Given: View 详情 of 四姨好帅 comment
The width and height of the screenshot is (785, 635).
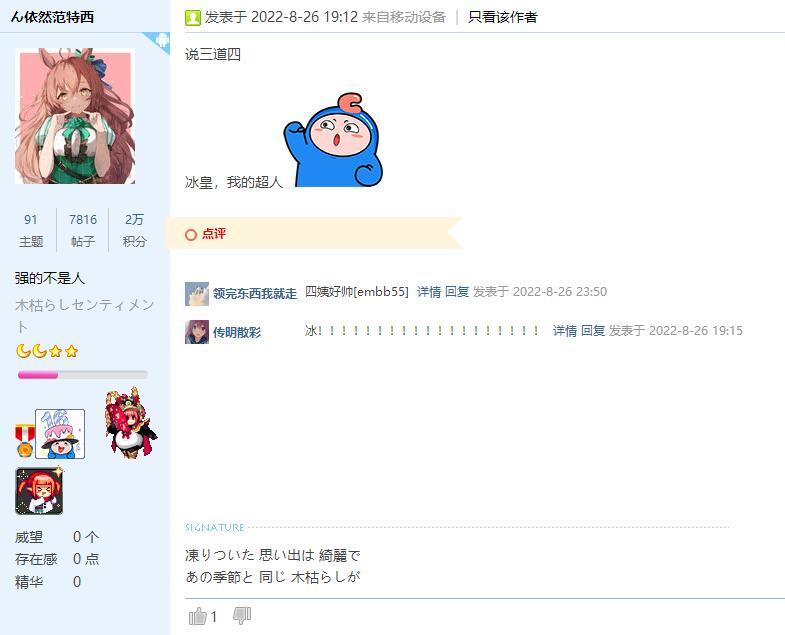Looking at the screenshot, I should pyautogui.click(x=429, y=292).
